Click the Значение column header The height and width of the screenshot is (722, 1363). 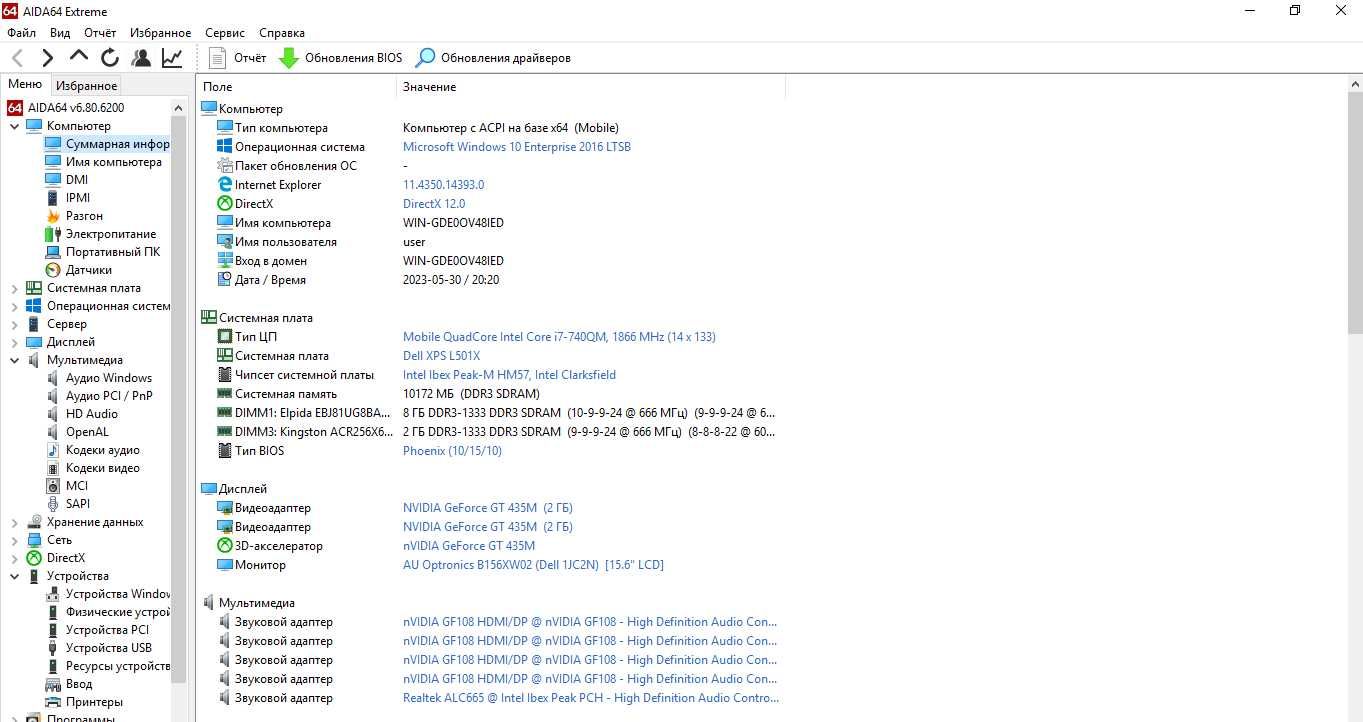point(591,87)
